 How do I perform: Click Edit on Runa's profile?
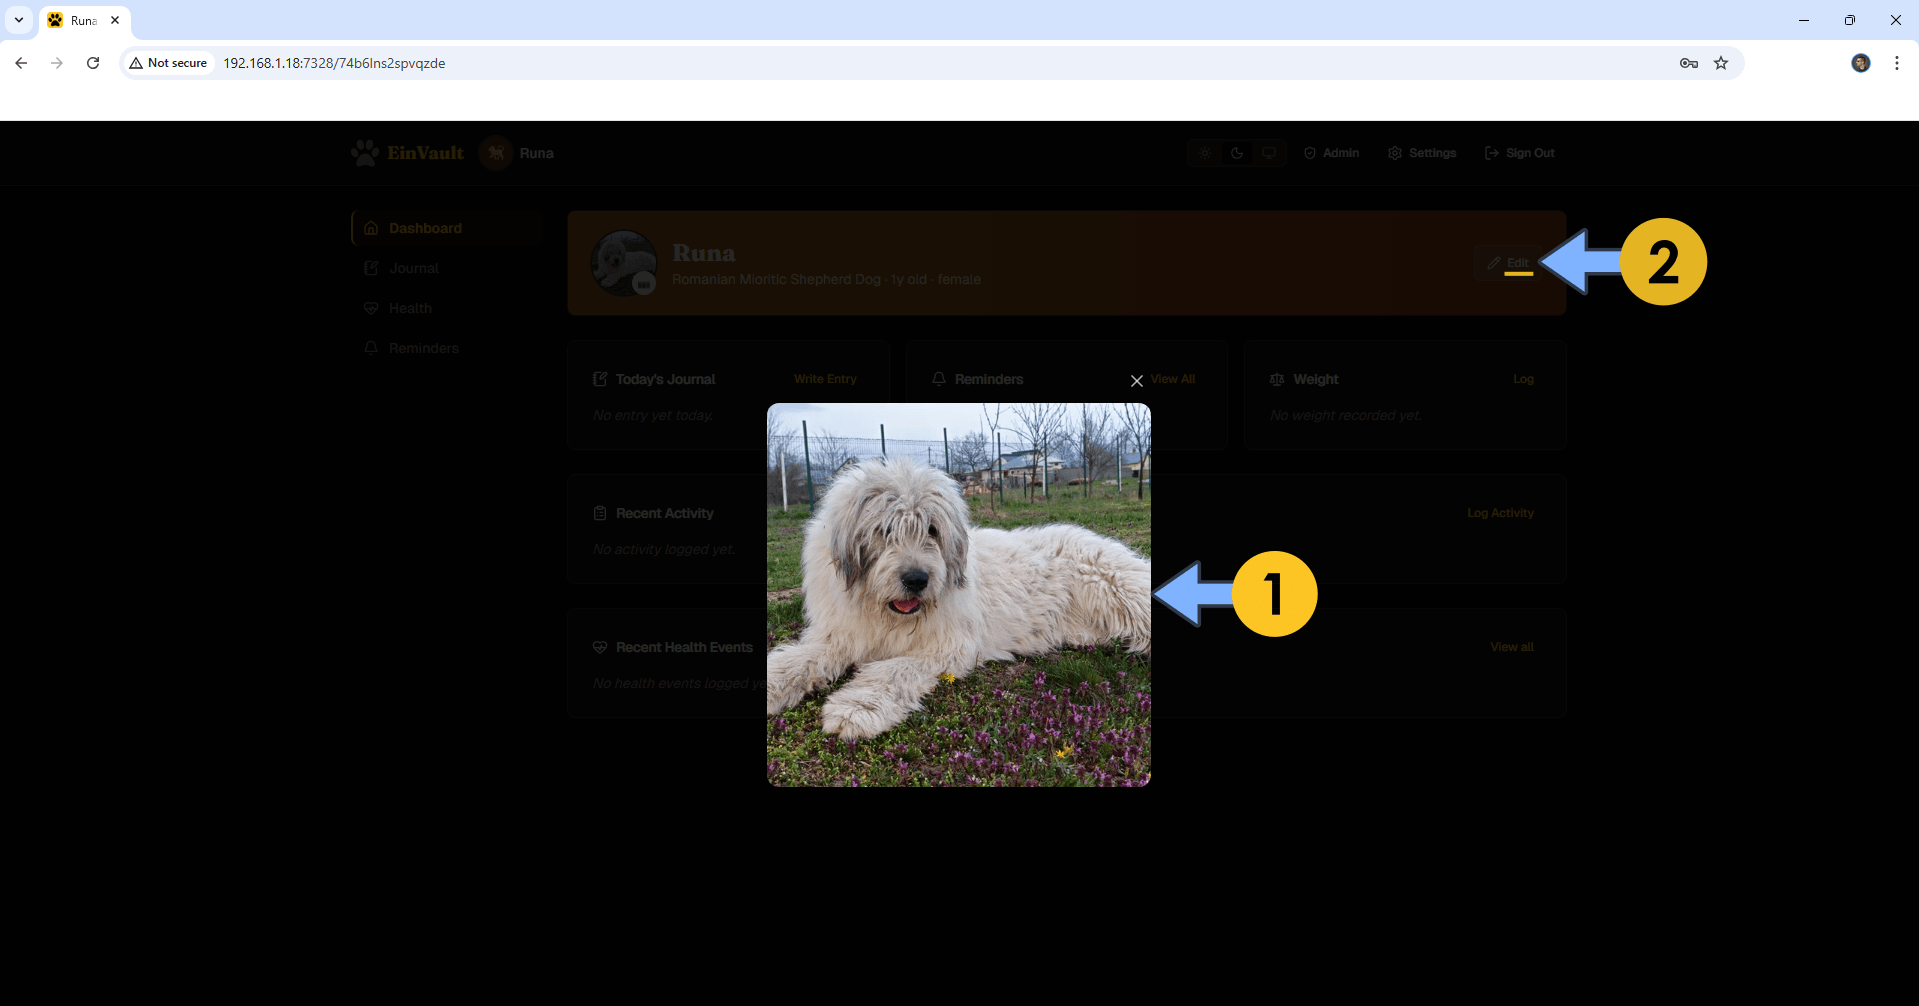tap(1507, 263)
